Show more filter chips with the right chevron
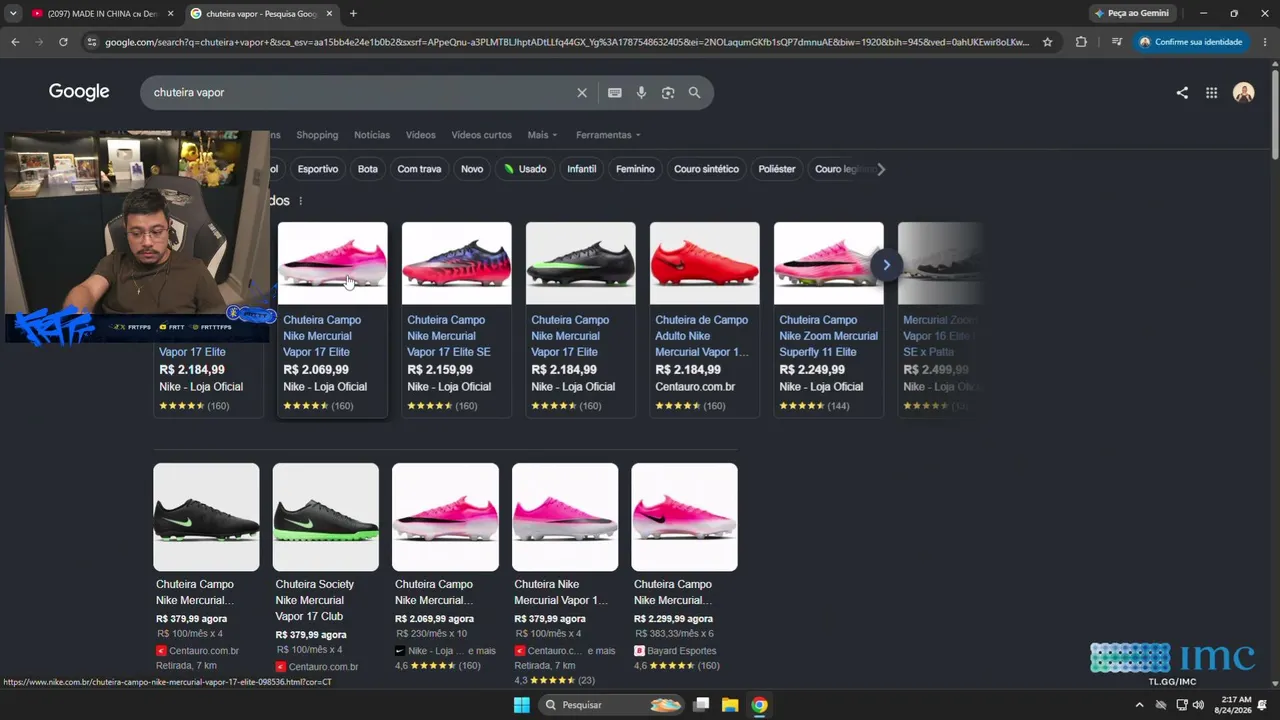 881,169
